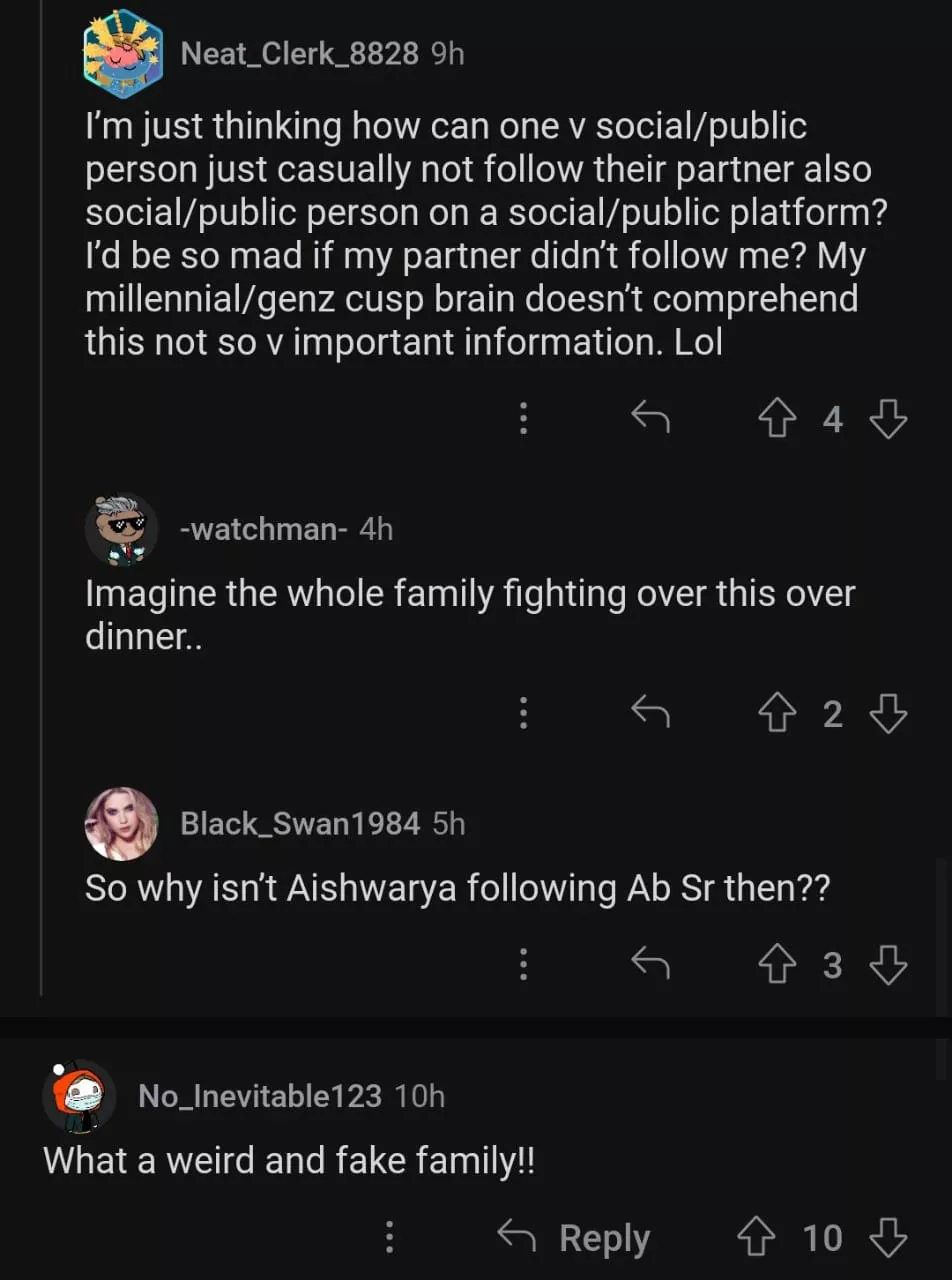This screenshot has width=952, height=1280.
Task: Click Reply under No_Inevitable123's comment
Action: tap(575, 1238)
